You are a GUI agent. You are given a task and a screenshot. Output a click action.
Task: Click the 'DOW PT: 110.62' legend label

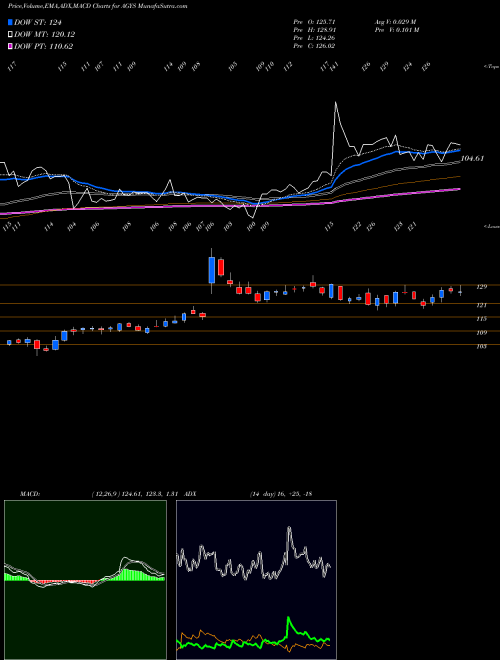coord(44,46)
